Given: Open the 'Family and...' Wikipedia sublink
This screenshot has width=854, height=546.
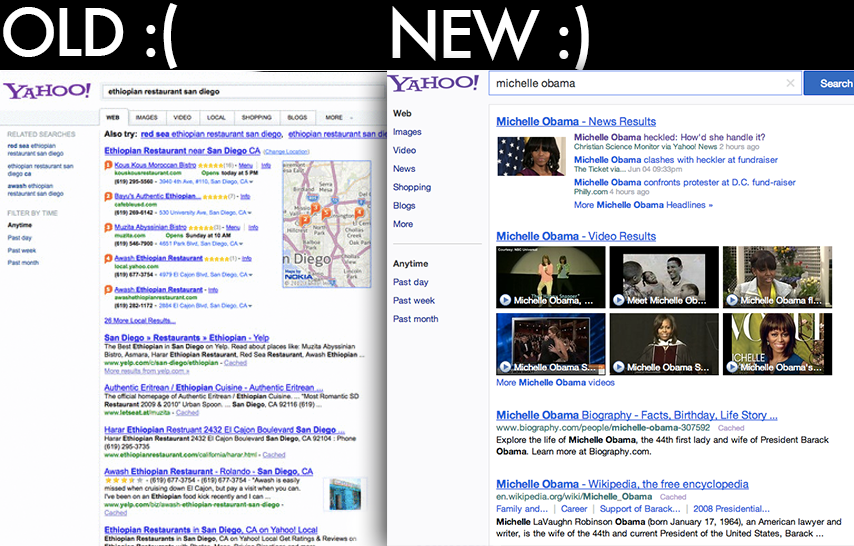Looking at the screenshot, I should (522, 509).
